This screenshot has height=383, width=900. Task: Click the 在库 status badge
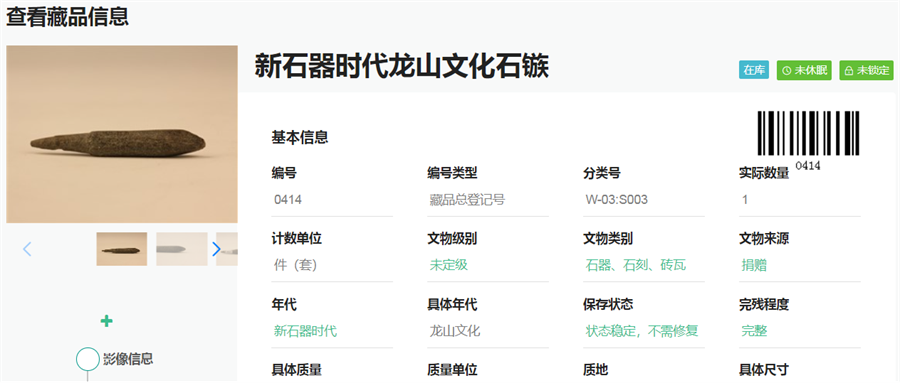(x=754, y=70)
